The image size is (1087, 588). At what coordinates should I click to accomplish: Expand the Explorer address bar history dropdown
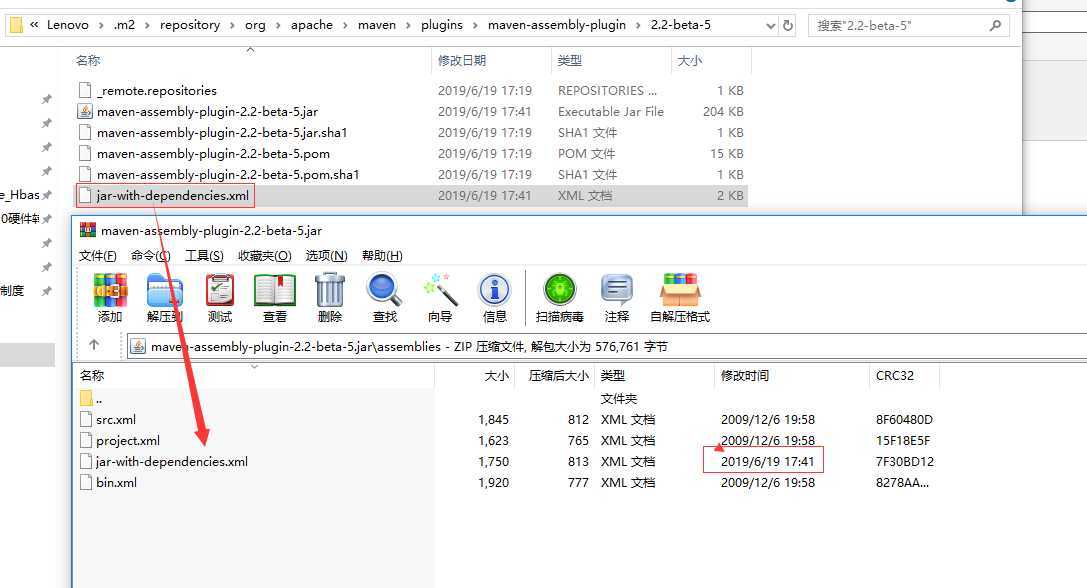(770, 26)
